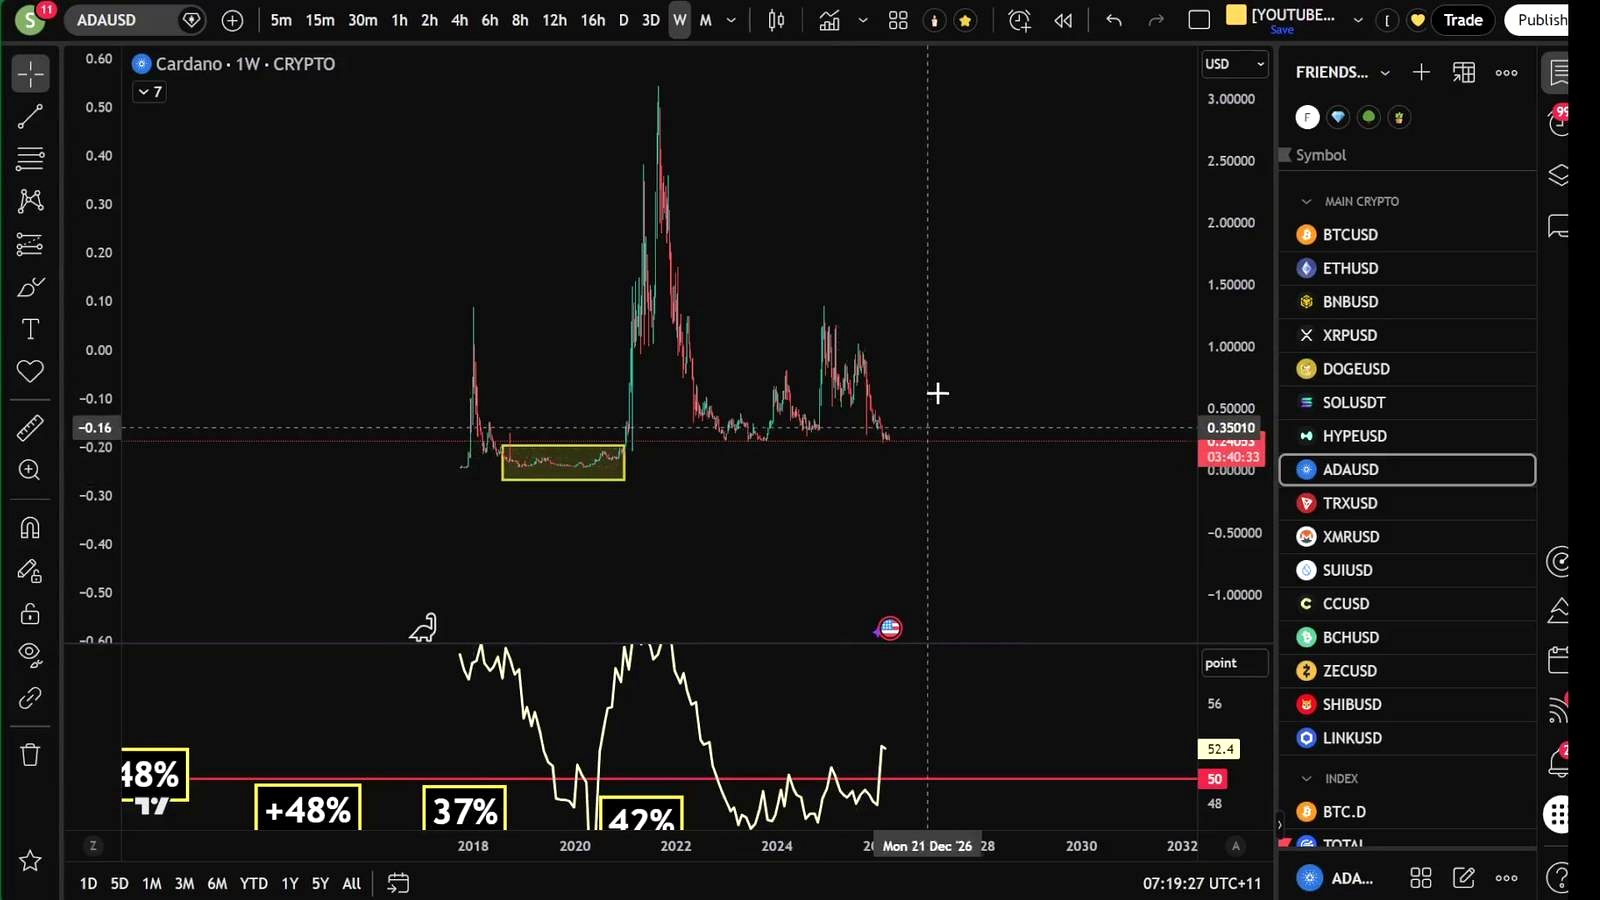Screen dimensions: 1600x900
Task: Pick the yellow layout color square
Action: 1236,14
